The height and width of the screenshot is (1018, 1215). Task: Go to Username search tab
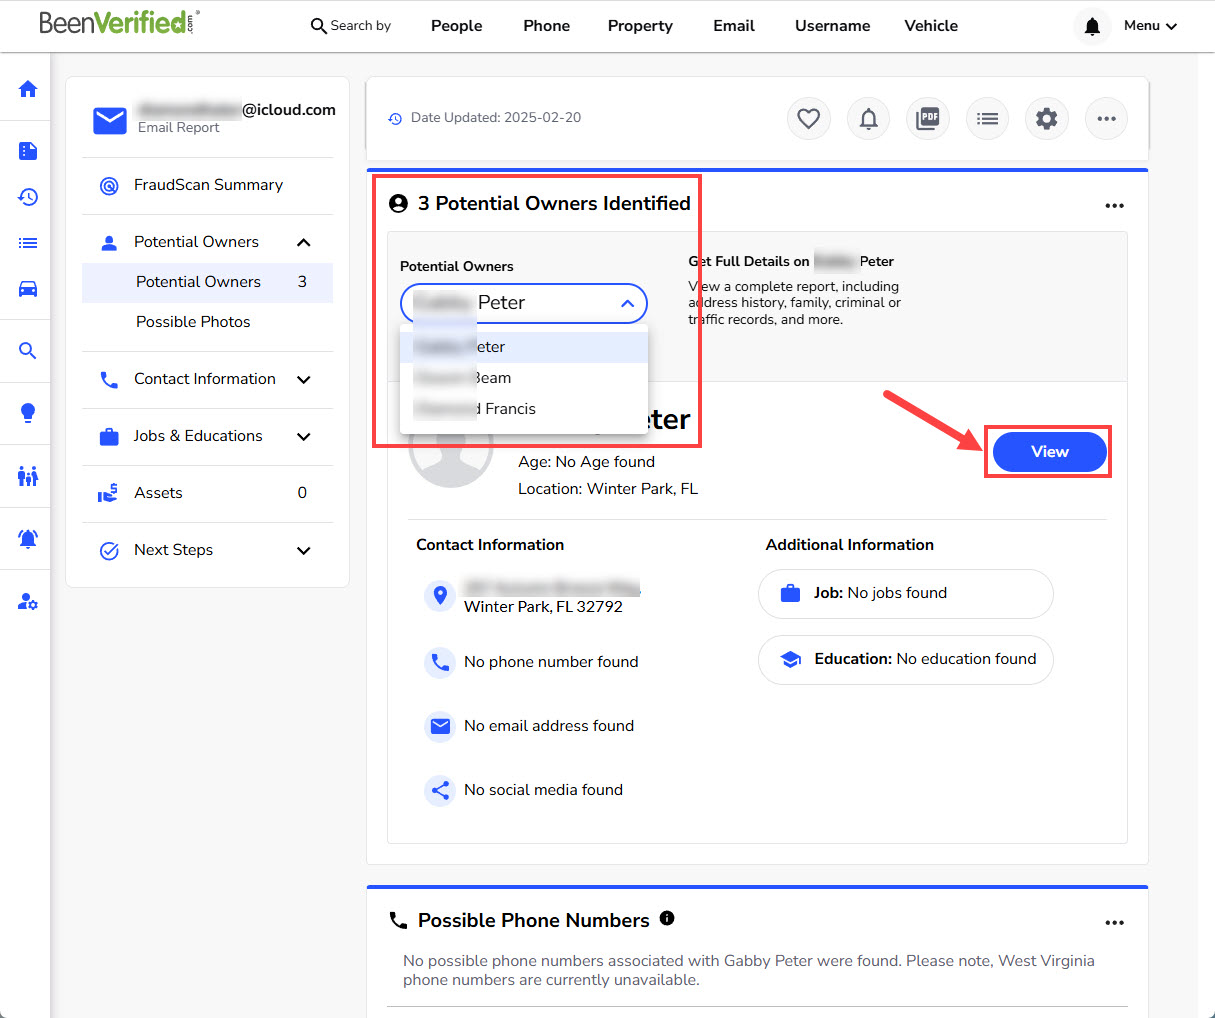(832, 26)
